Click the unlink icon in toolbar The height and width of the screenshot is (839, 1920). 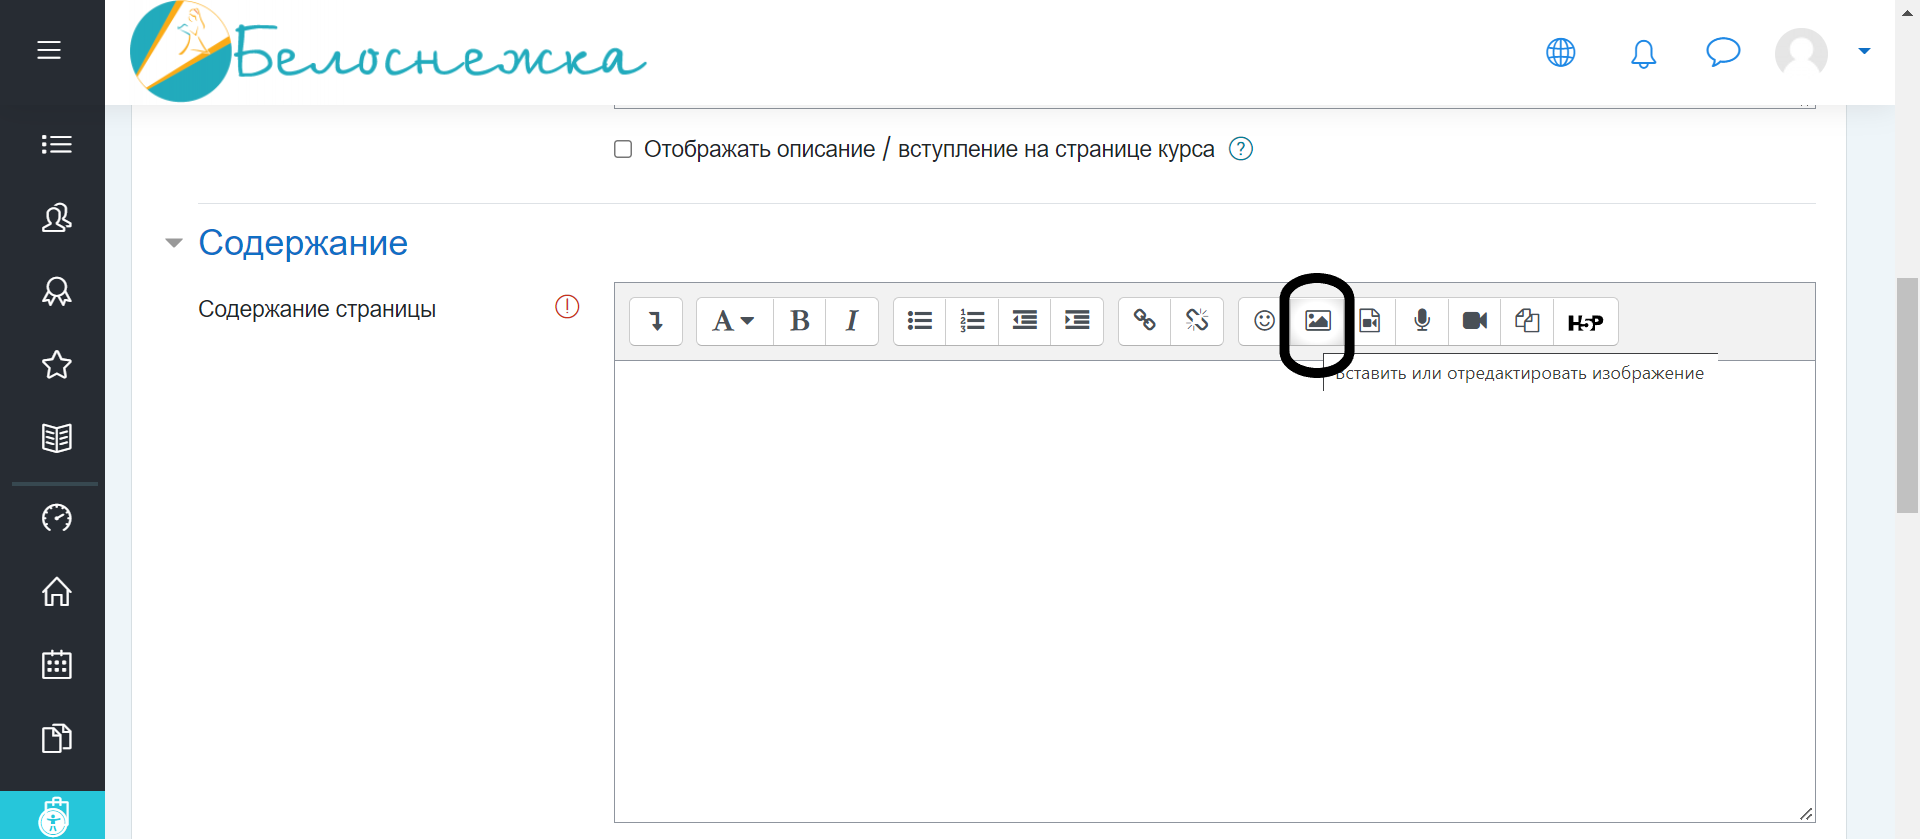pos(1197,321)
